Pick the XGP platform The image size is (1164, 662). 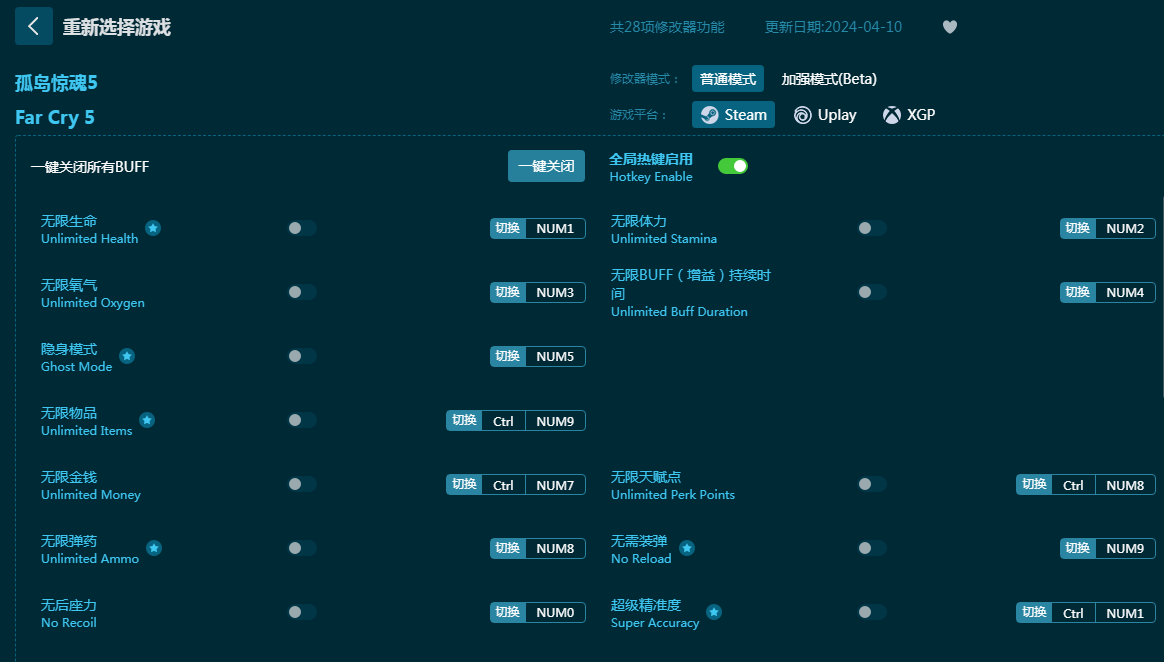[x=909, y=115]
